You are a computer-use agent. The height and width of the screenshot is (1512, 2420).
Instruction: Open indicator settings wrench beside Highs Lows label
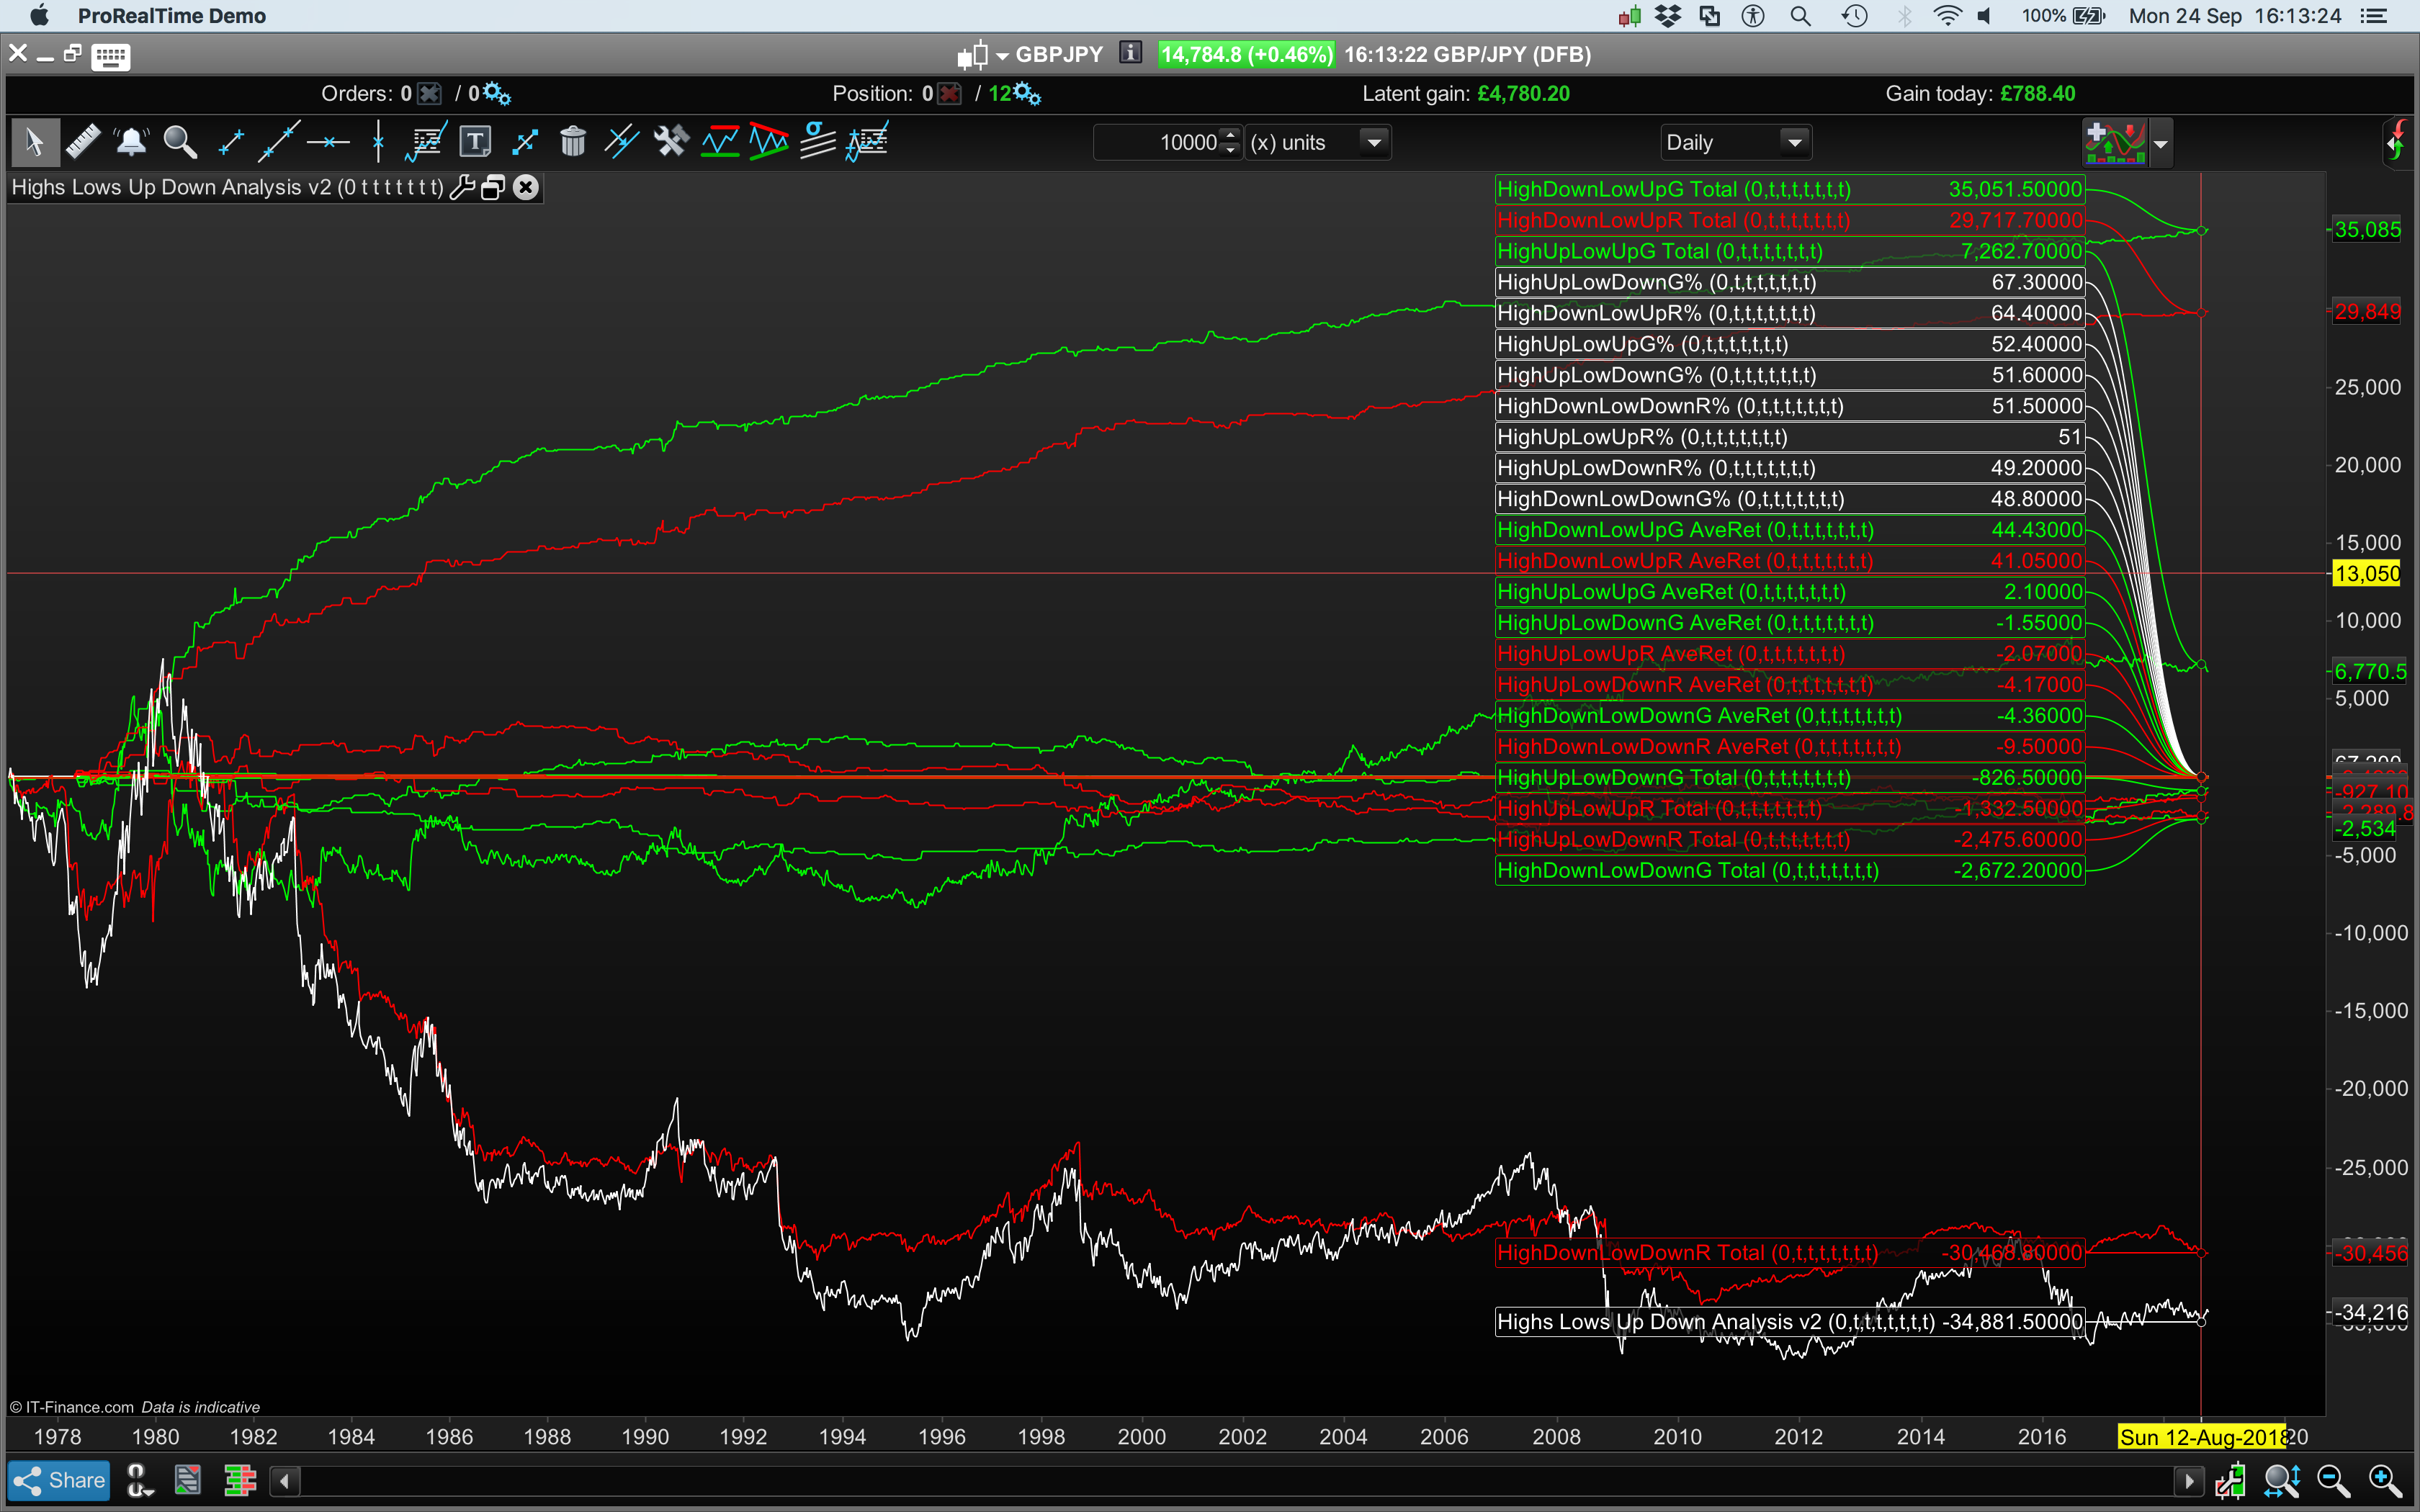pos(462,188)
